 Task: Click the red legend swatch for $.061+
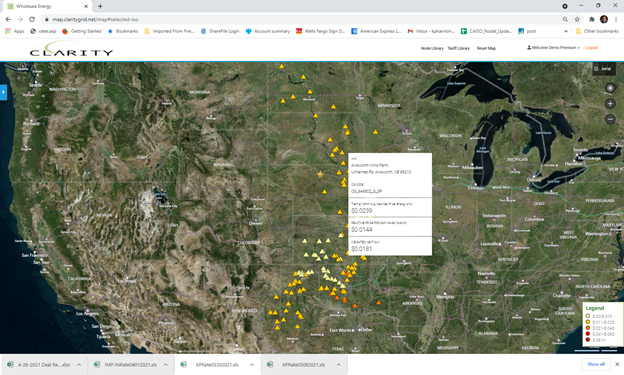(x=587, y=340)
